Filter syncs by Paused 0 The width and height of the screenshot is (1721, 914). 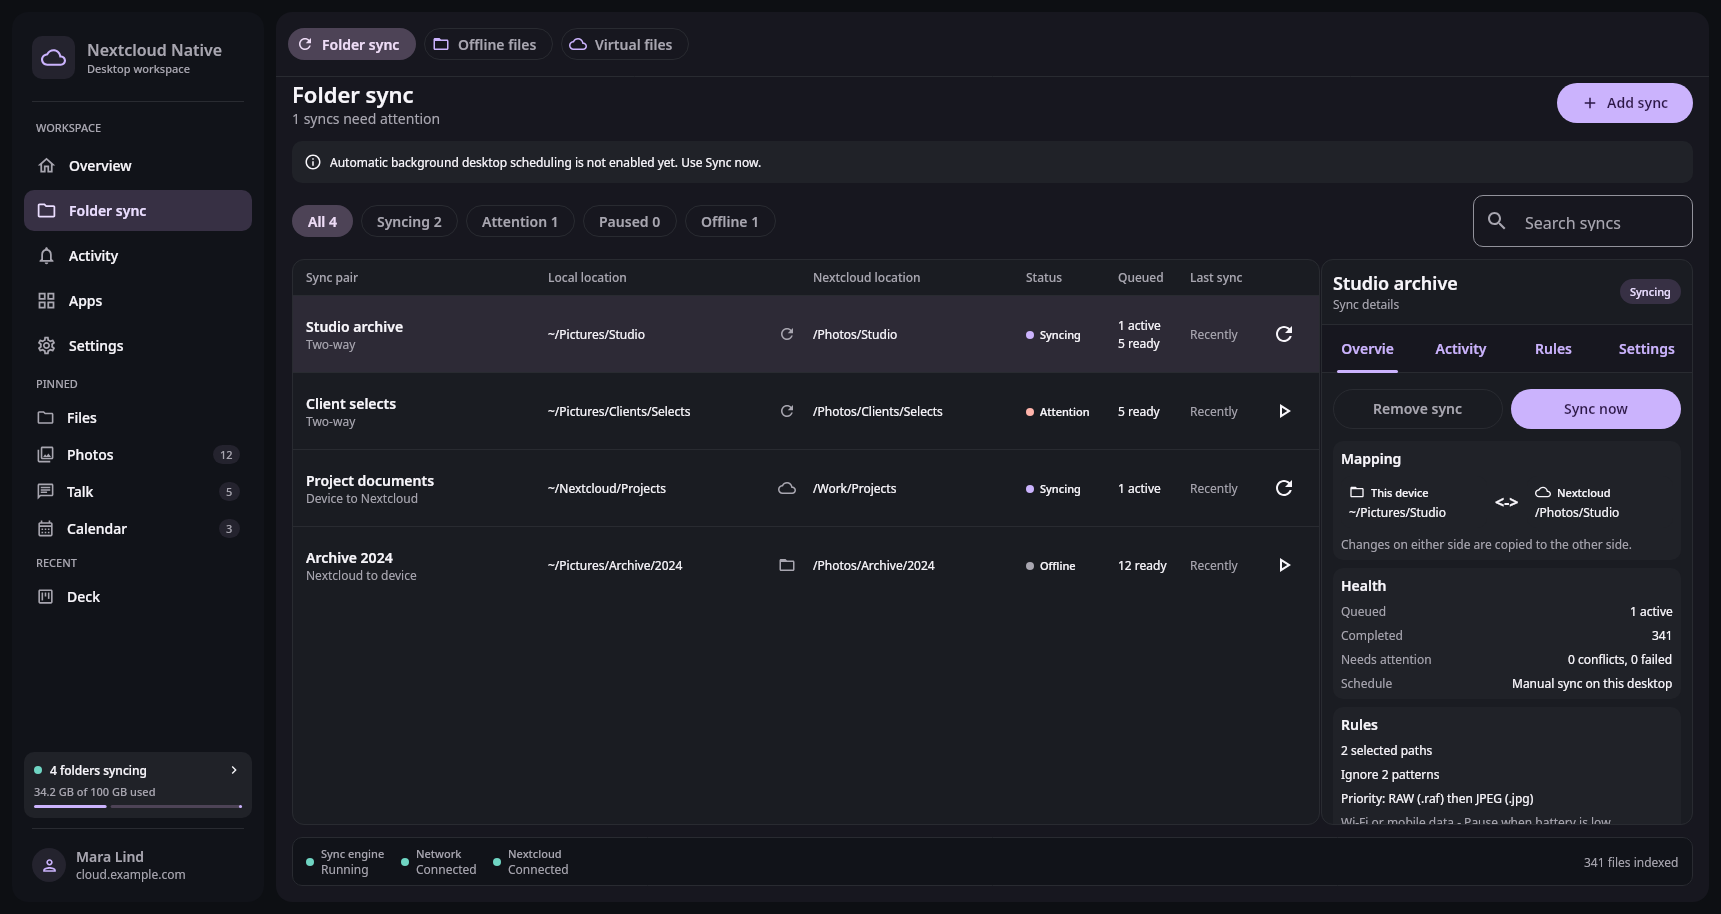630,222
